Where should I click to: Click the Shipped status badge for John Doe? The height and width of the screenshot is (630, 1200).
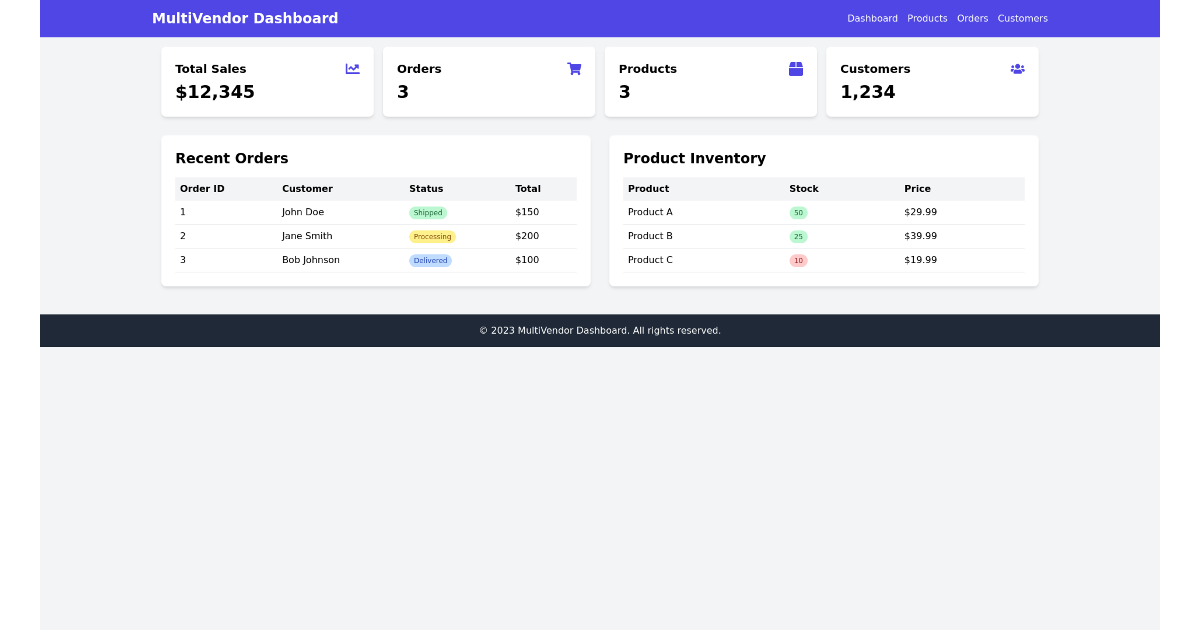click(428, 212)
